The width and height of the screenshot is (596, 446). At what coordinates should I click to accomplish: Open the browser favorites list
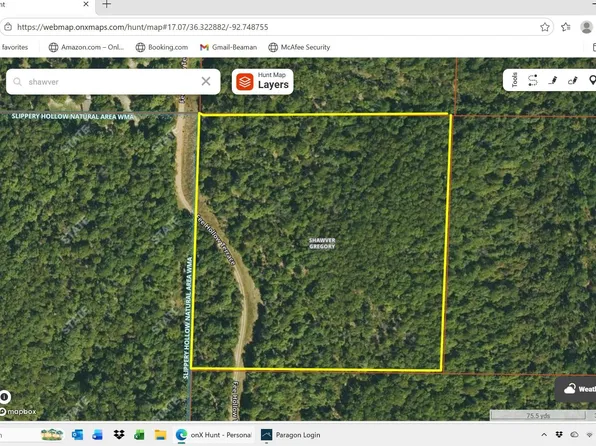tap(566, 27)
